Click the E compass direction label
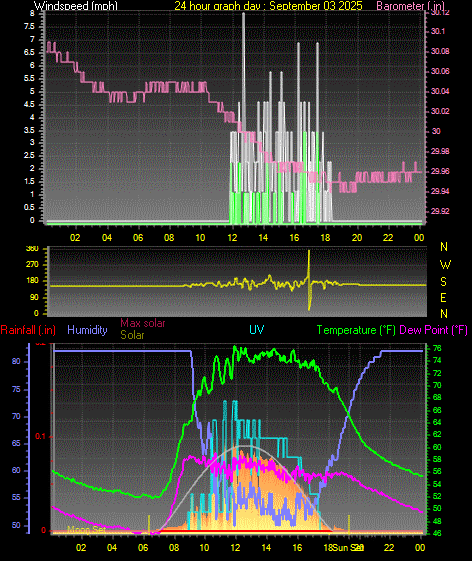Screen dimensions: 472x561 click(x=443, y=298)
